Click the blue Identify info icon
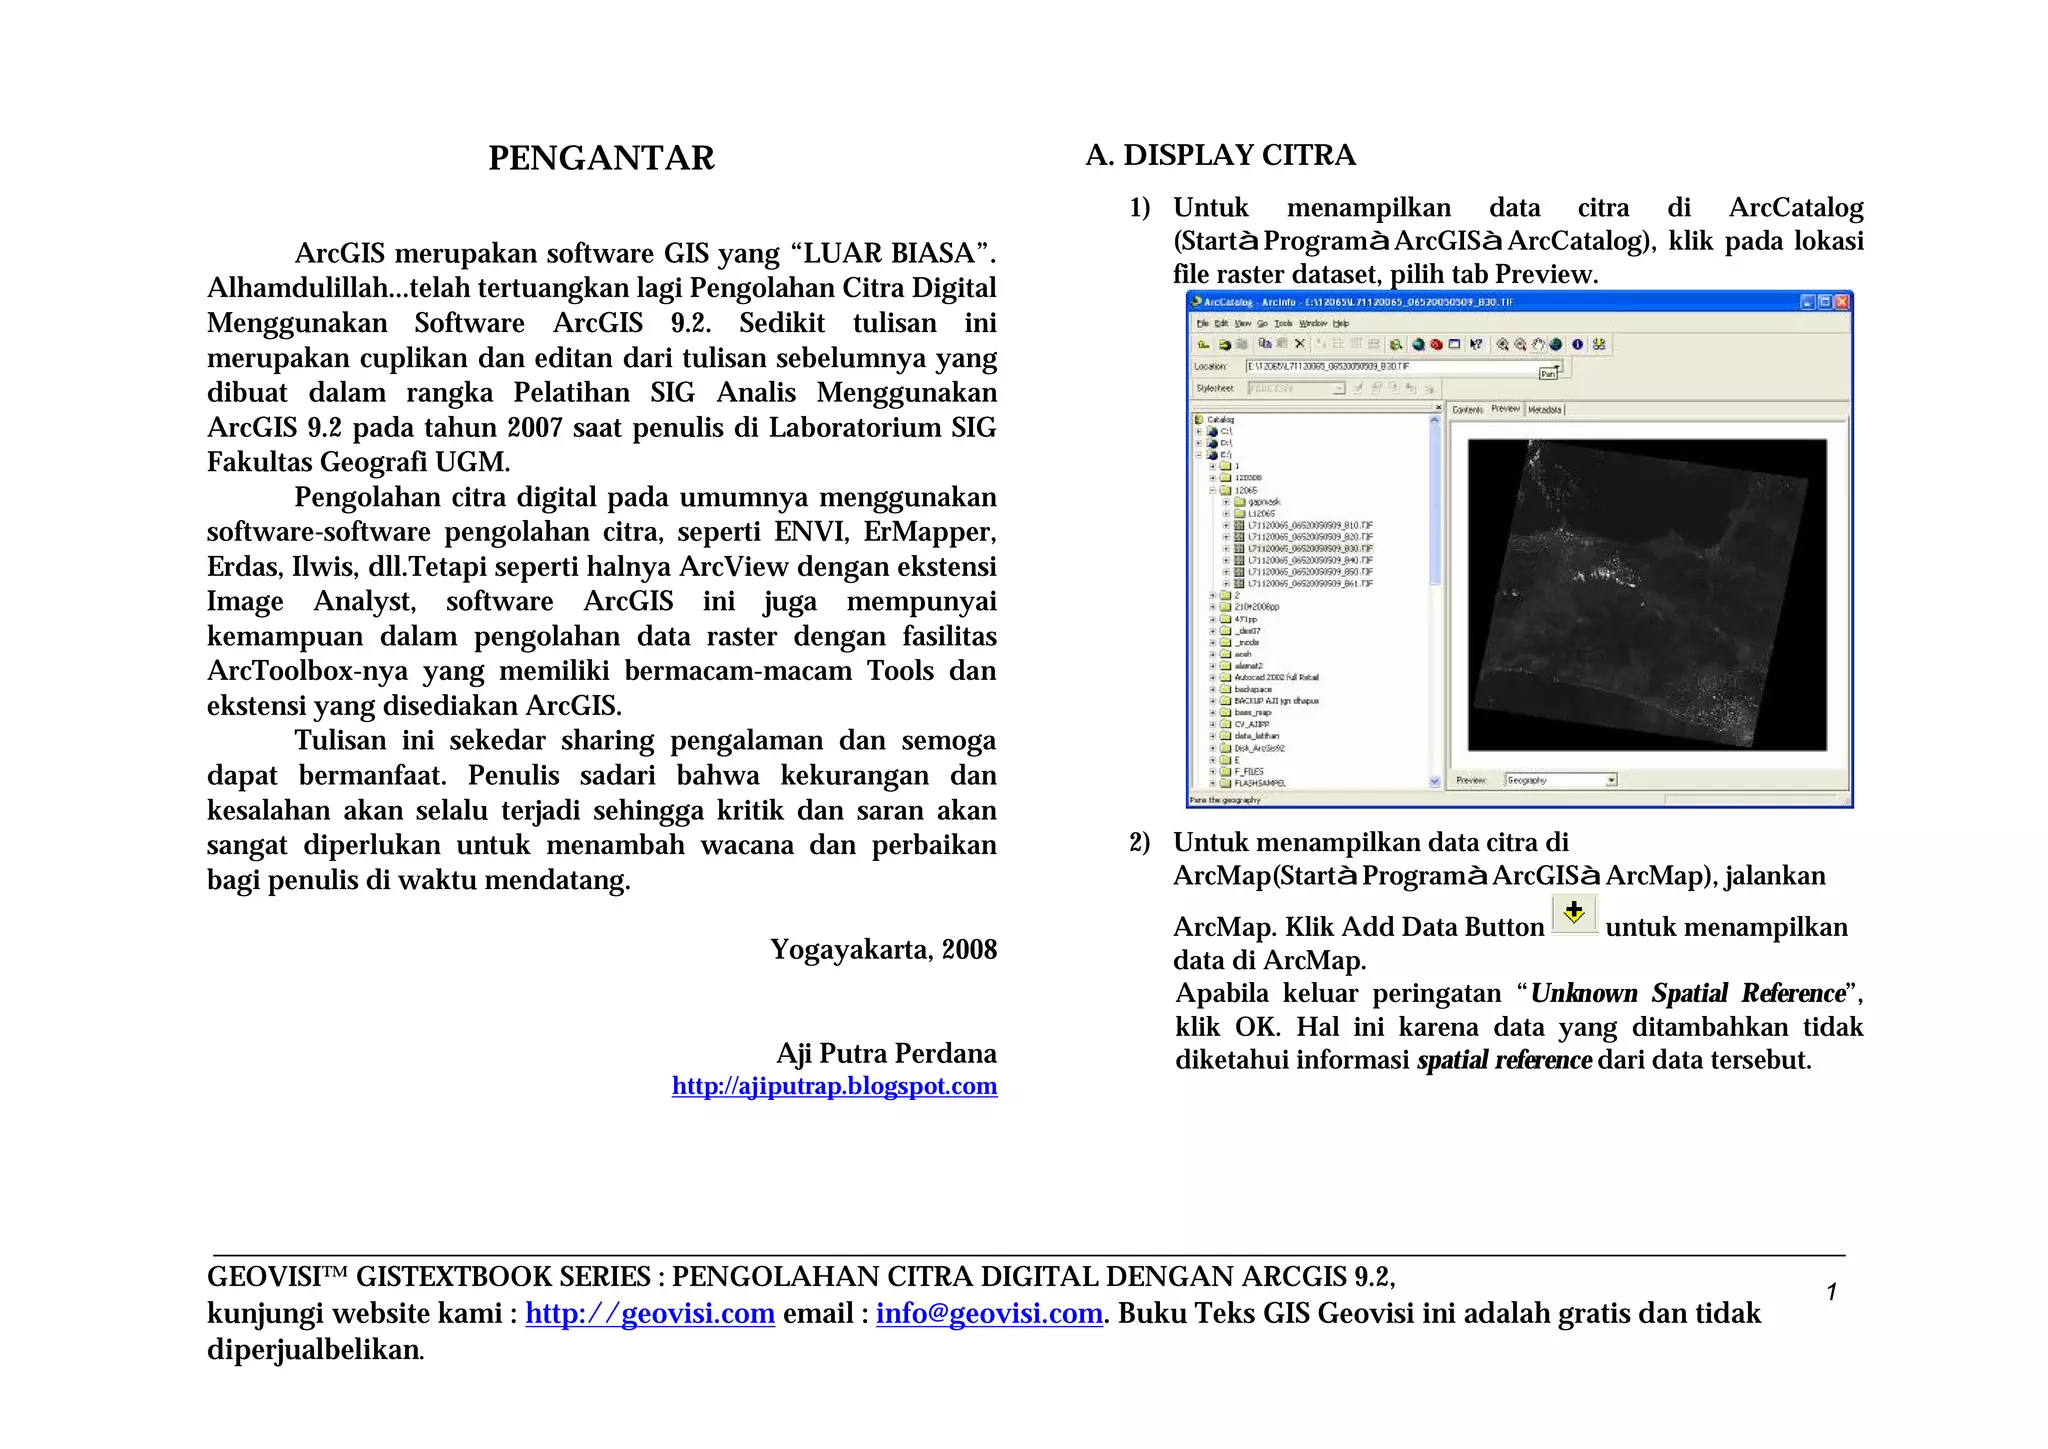Screen dimensions: 2048x1449 tap(1577, 344)
